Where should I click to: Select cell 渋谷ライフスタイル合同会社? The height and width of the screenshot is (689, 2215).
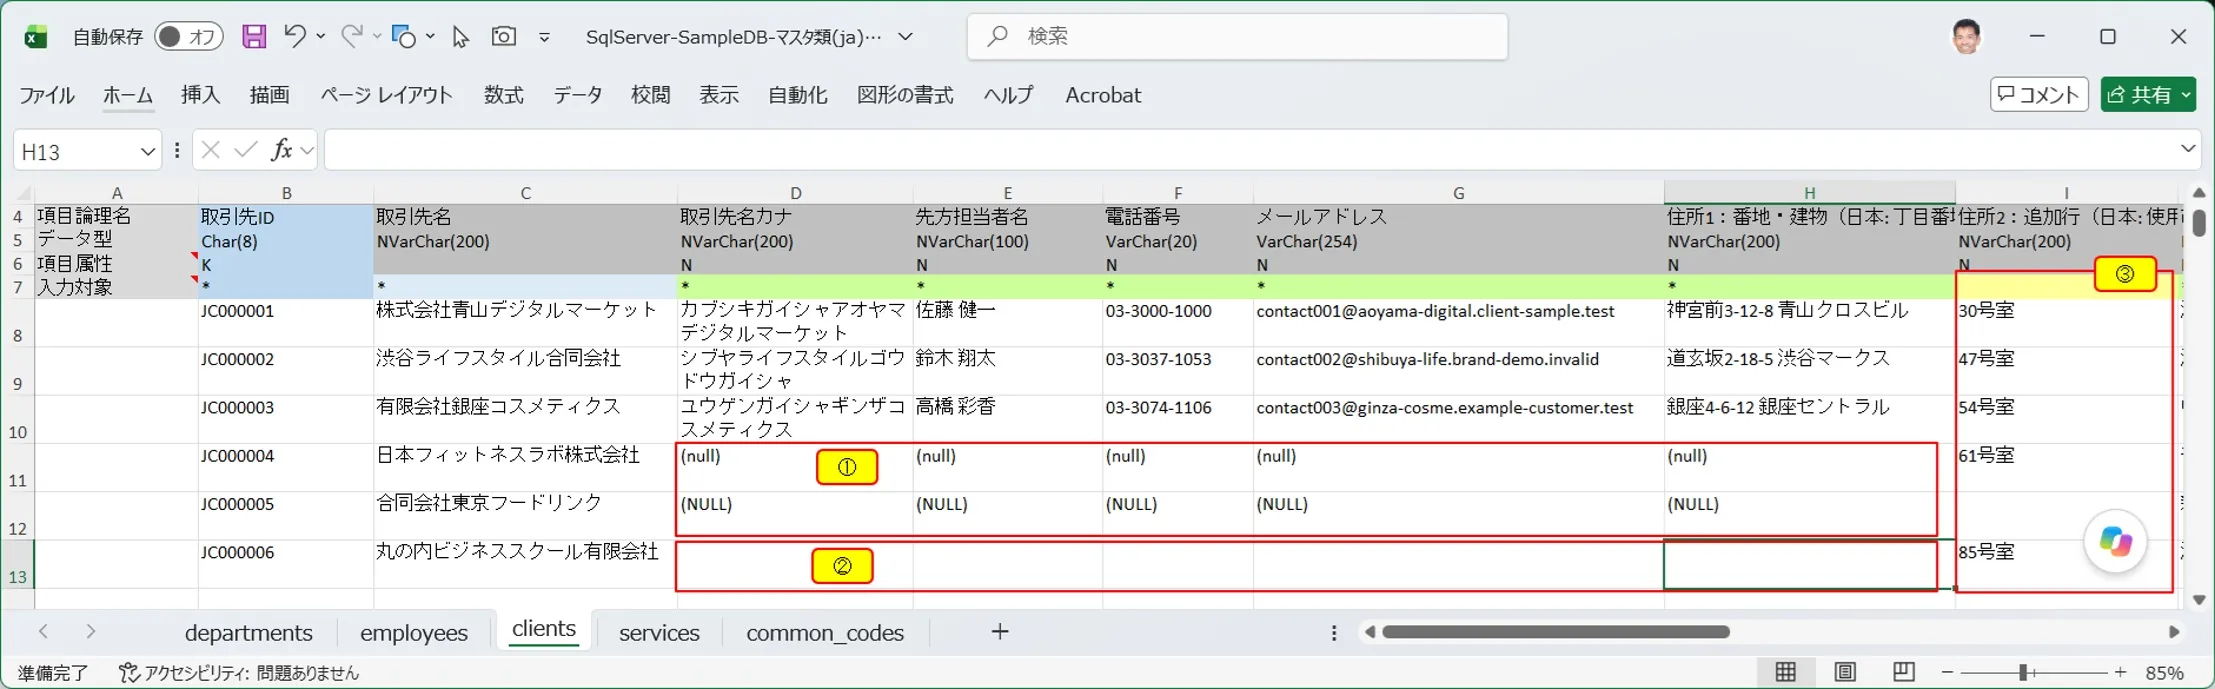[x=525, y=370]
